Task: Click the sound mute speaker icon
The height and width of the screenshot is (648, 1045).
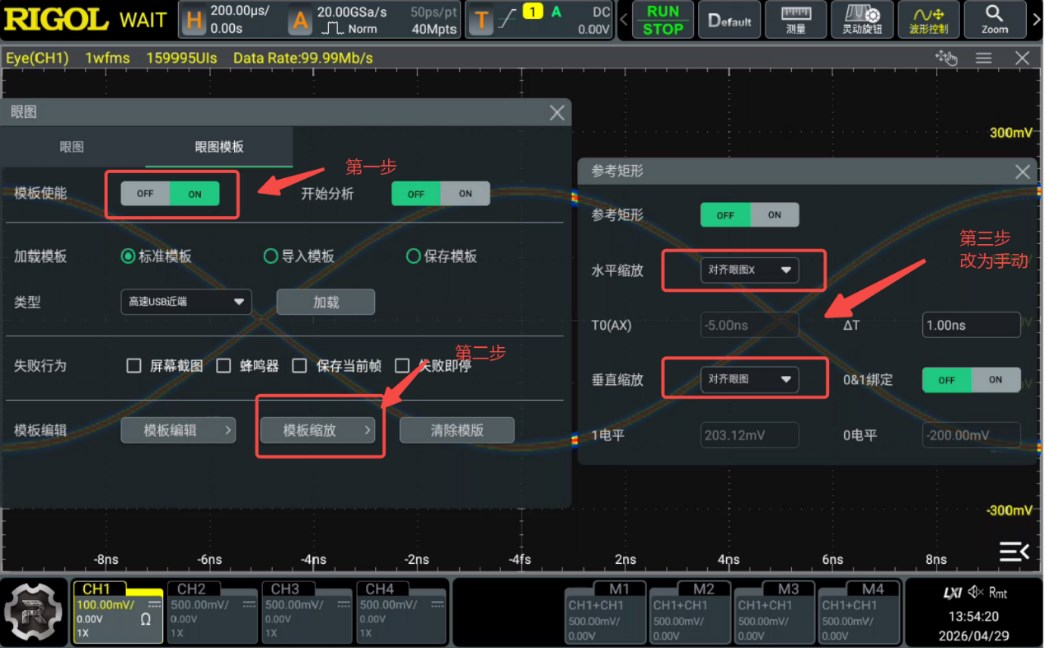Action: pyautogui.click(x=976, y=592)
